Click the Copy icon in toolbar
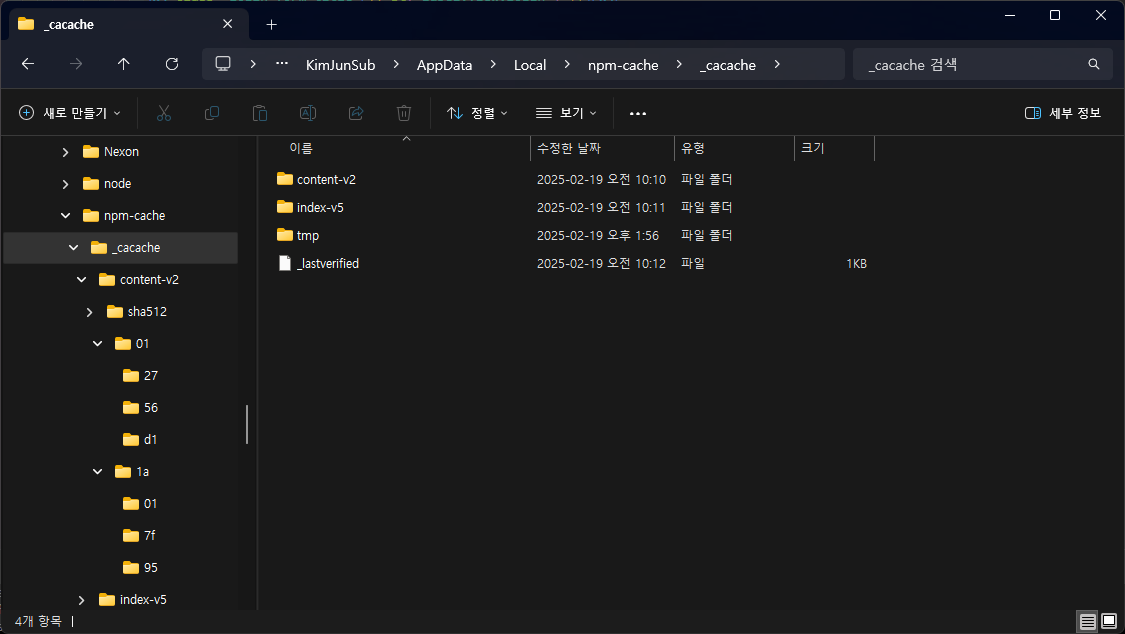The image size is (1125, 634). coord(212,113)
